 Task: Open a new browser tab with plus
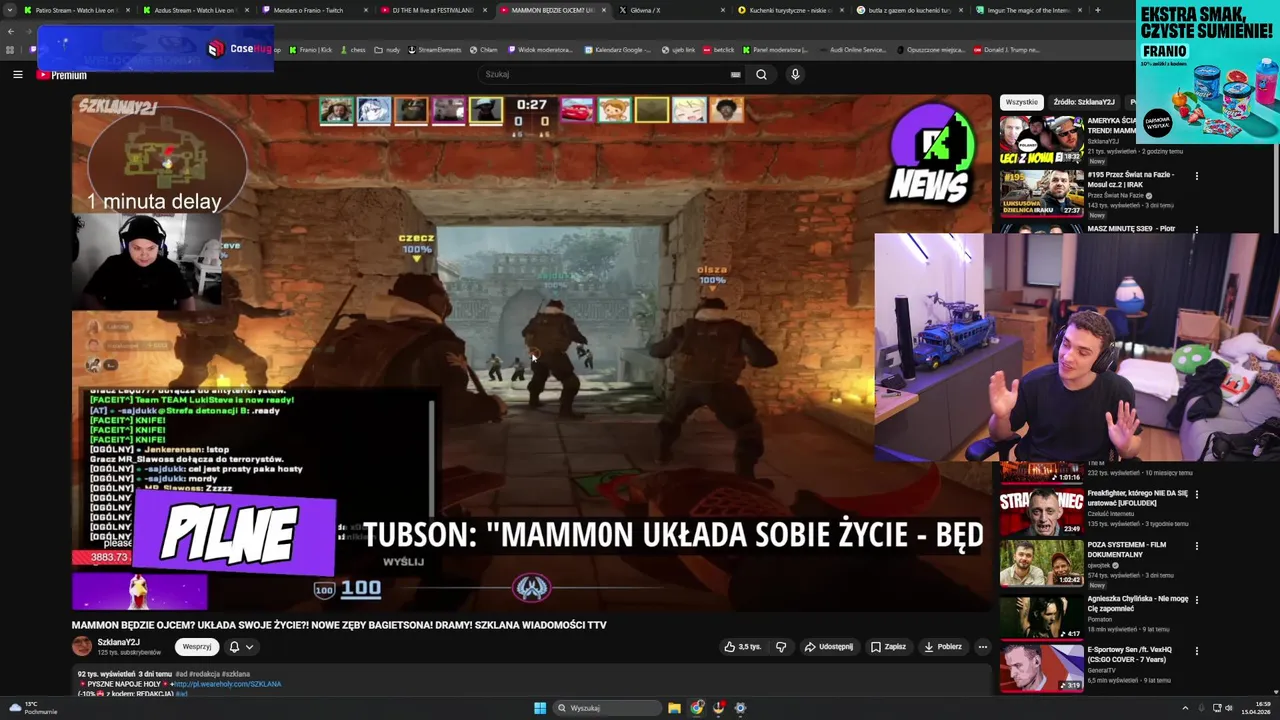tap(1097, 10)
